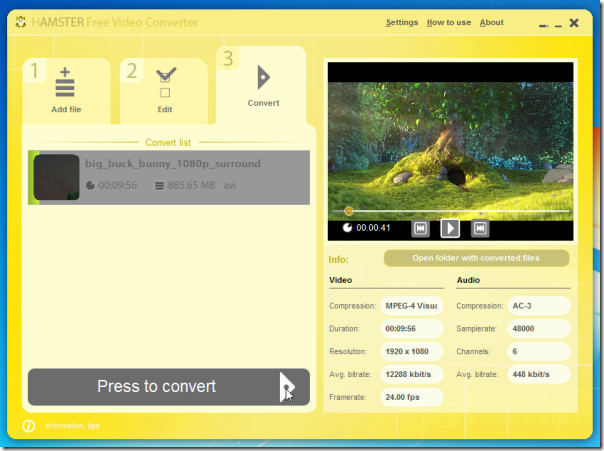Skip to next frame in preview
This screenshot has width=604, height=451.
480,228
